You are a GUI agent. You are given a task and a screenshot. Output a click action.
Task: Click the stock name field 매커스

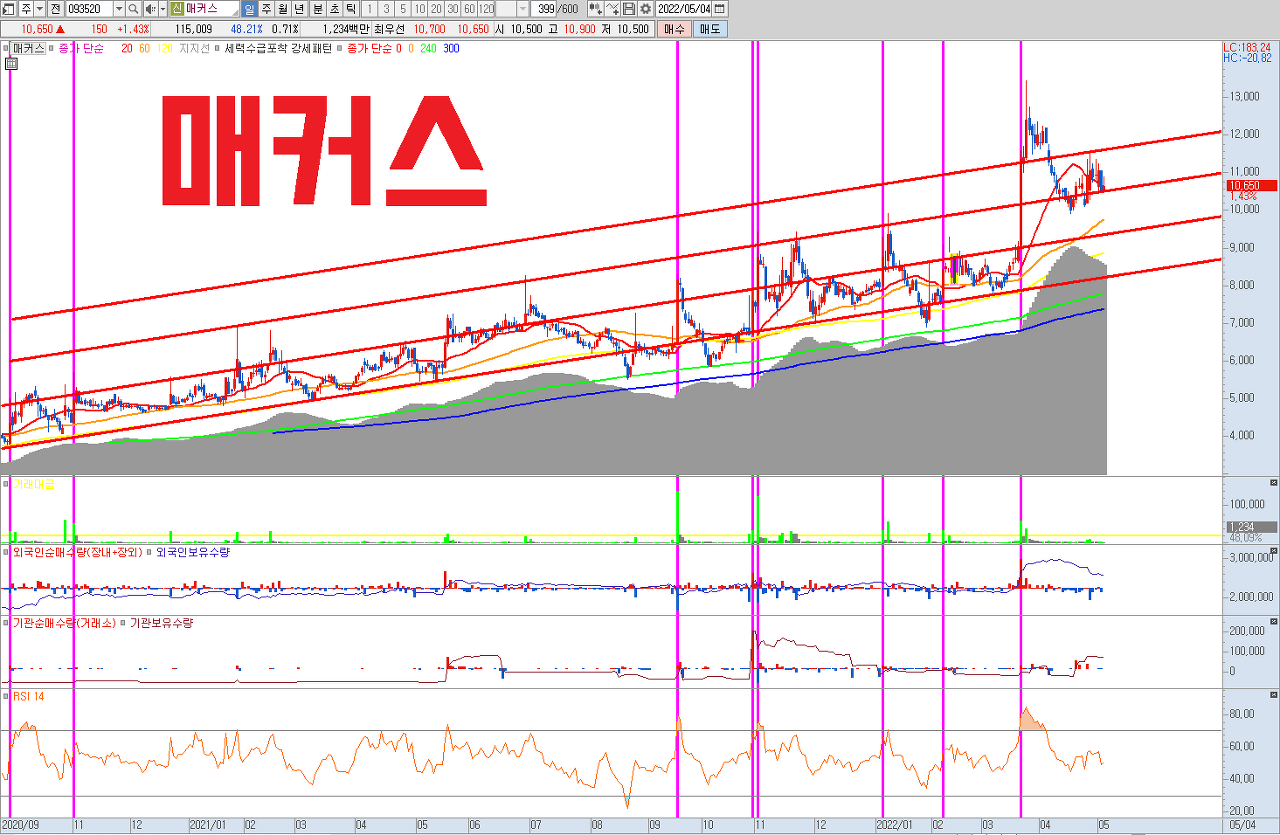[213, 9]
